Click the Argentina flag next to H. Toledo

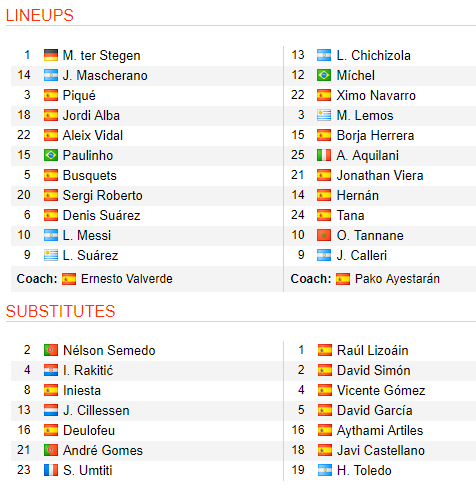(x=325, y=470)
